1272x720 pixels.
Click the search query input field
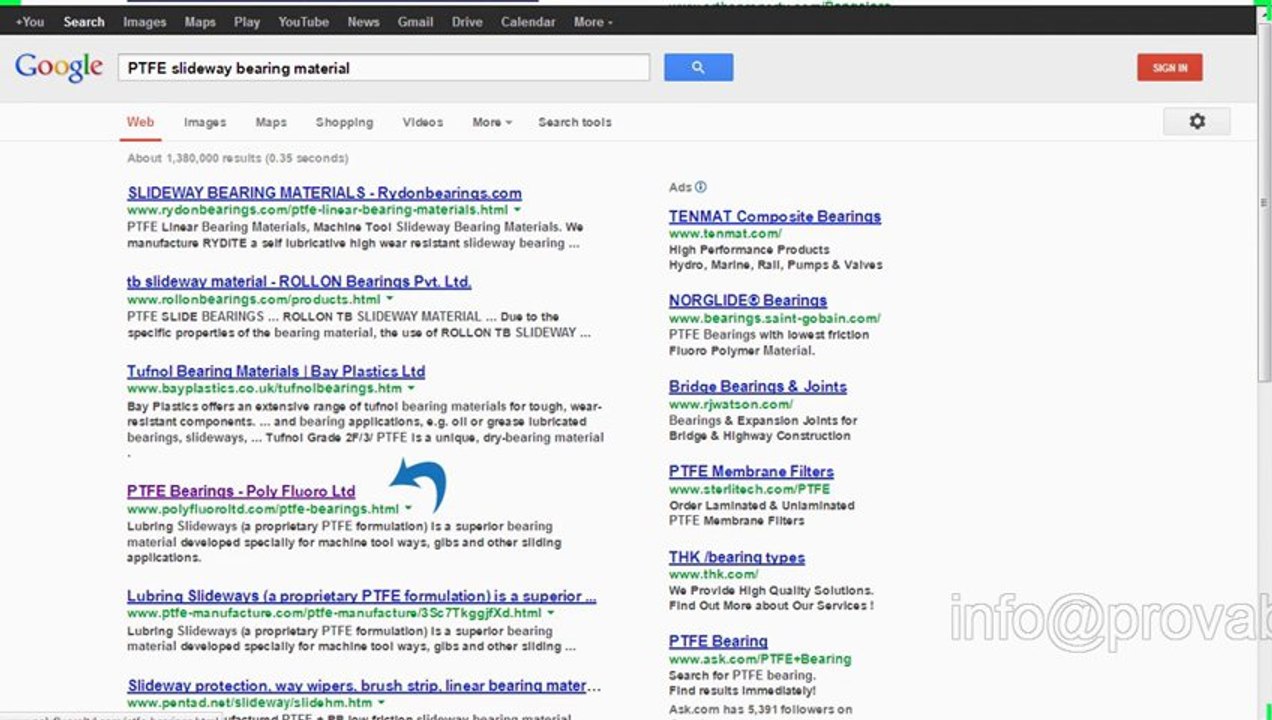pos(384,68)
